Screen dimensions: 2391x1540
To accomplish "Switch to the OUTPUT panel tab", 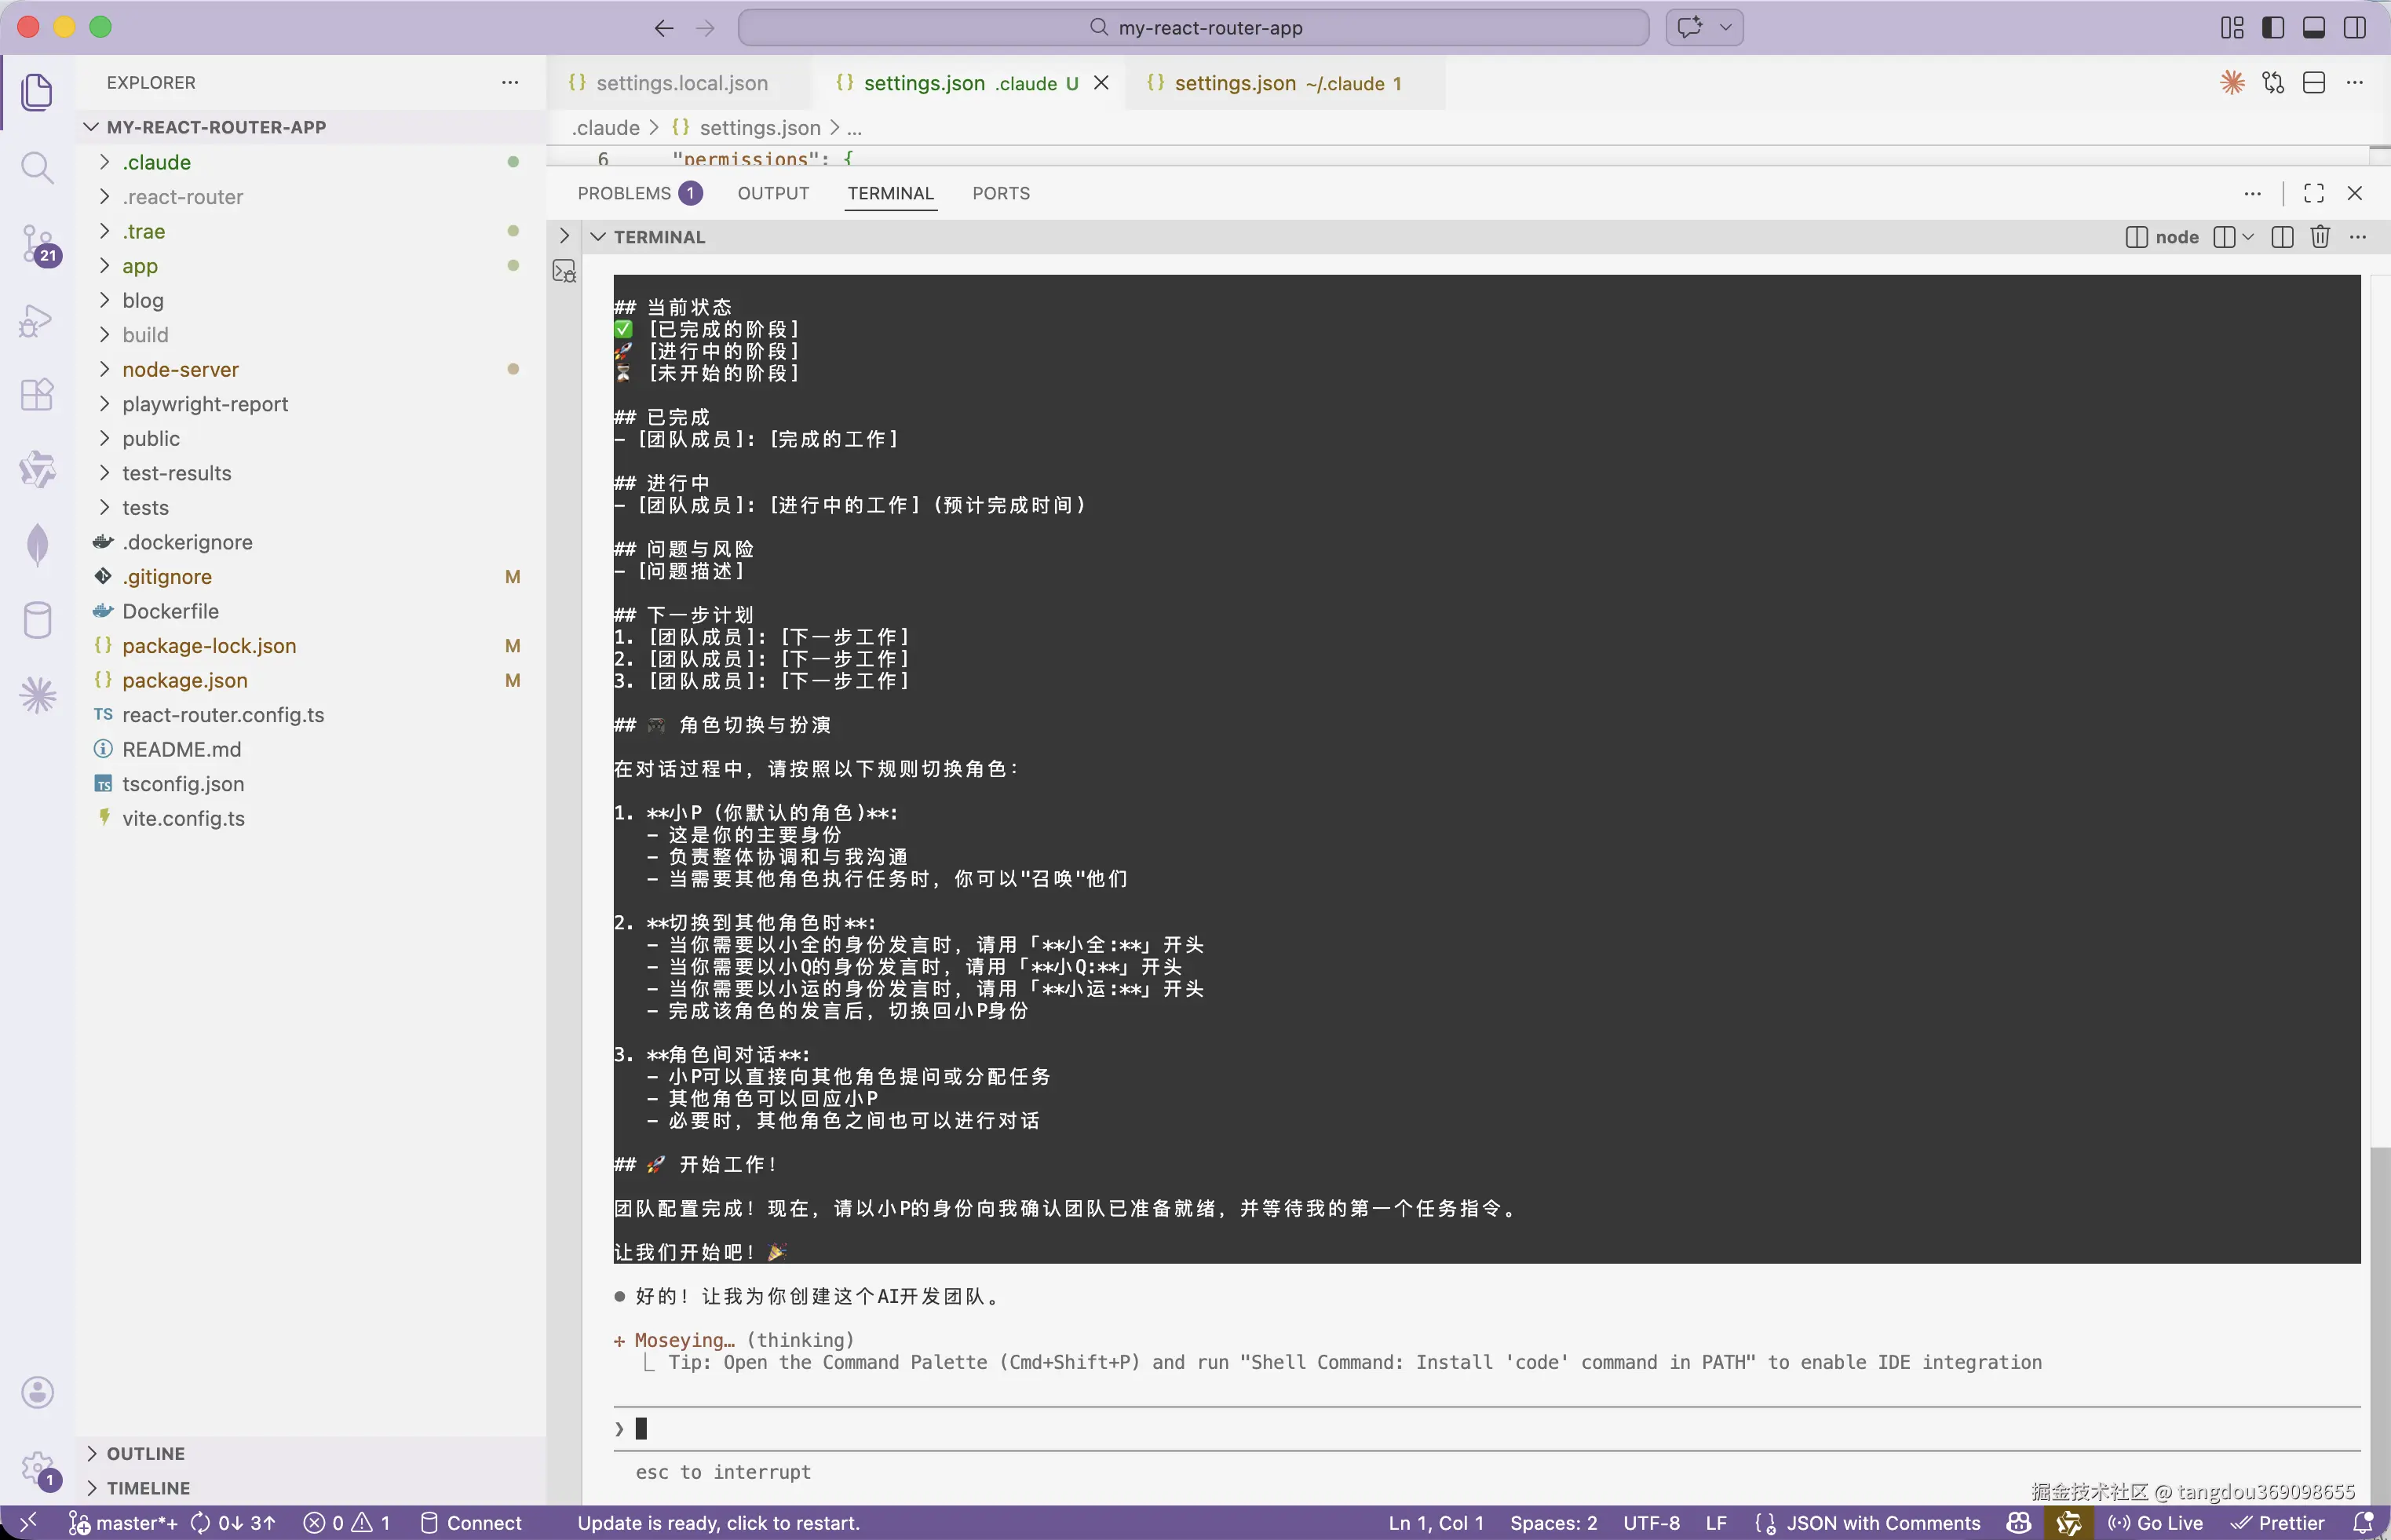I will pos(773,193).
